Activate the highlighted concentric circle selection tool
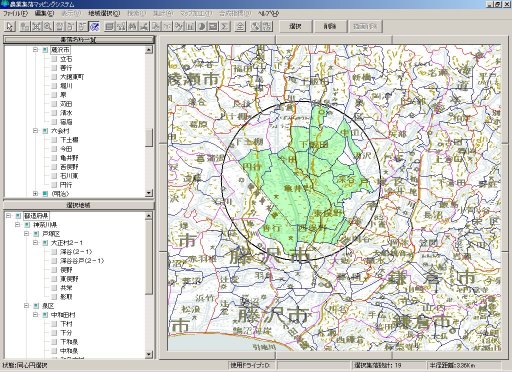Image resolution: width=512 pixels, height=372 pixels. (95, 26)
